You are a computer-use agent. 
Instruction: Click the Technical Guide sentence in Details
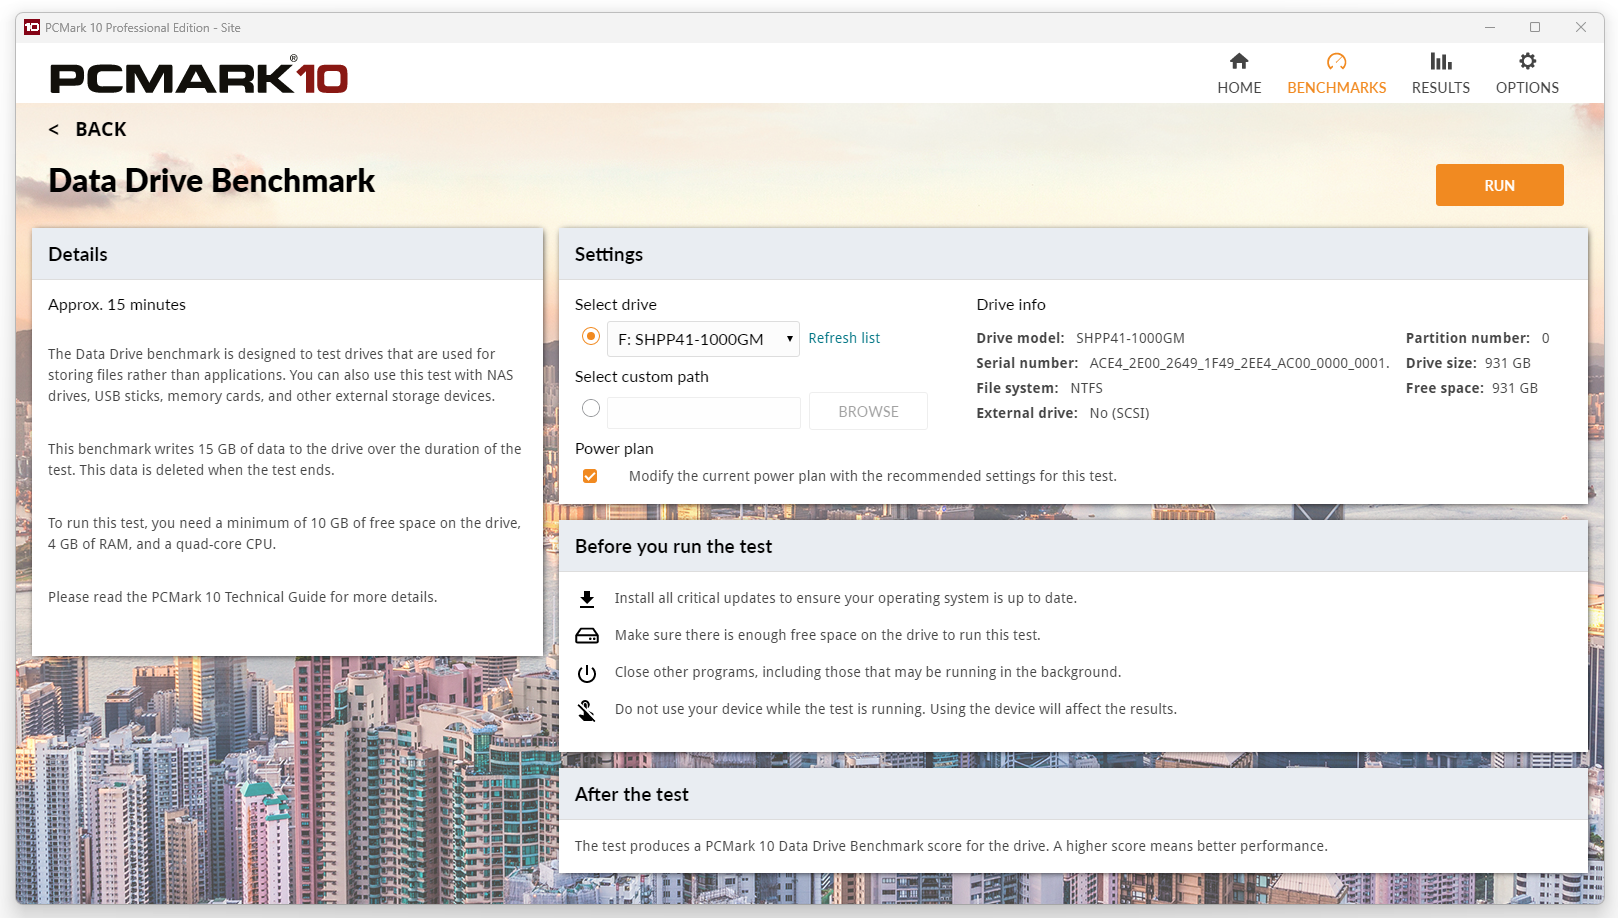(243, 597)
